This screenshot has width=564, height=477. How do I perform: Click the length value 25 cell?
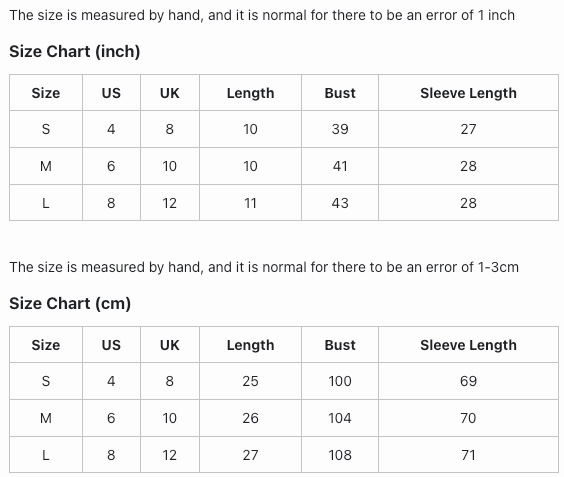[250, 381]
